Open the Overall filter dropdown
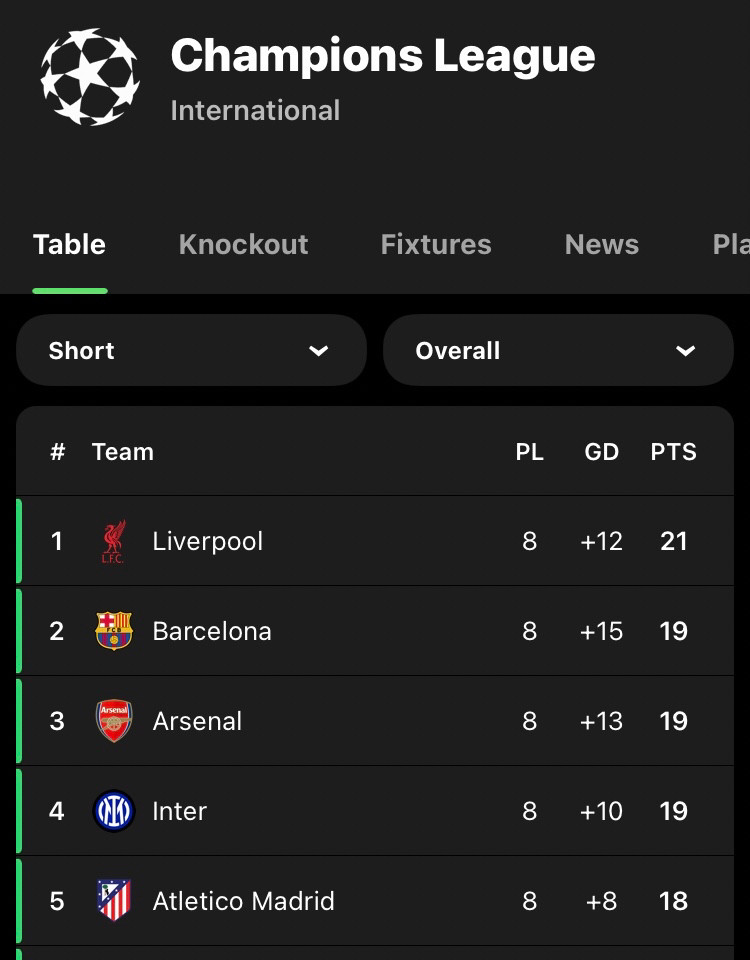The height and width of the screenshot is (960, 750). tap(558, 350)
